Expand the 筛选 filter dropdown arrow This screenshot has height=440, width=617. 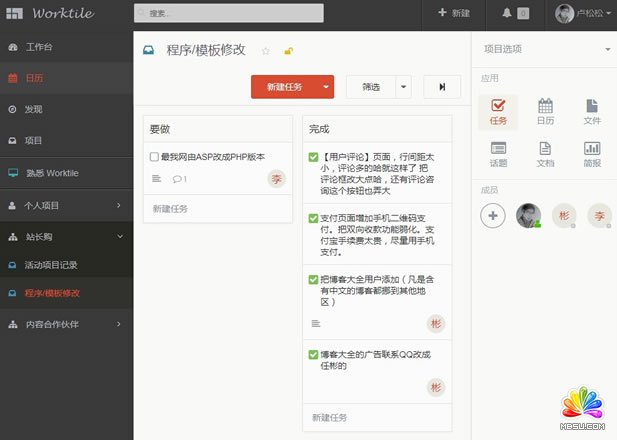(403, 87)
